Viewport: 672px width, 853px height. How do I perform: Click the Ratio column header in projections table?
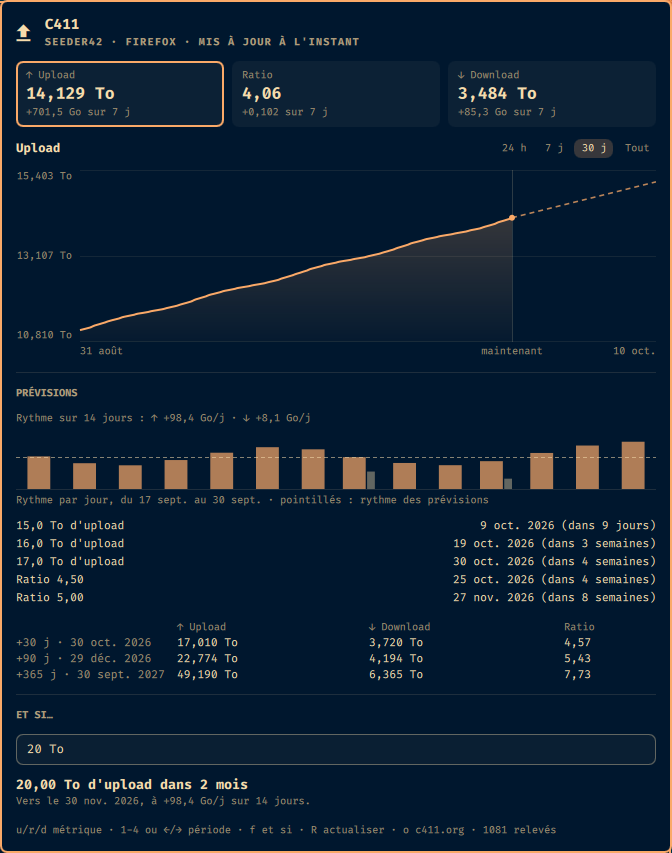point(579,627)
